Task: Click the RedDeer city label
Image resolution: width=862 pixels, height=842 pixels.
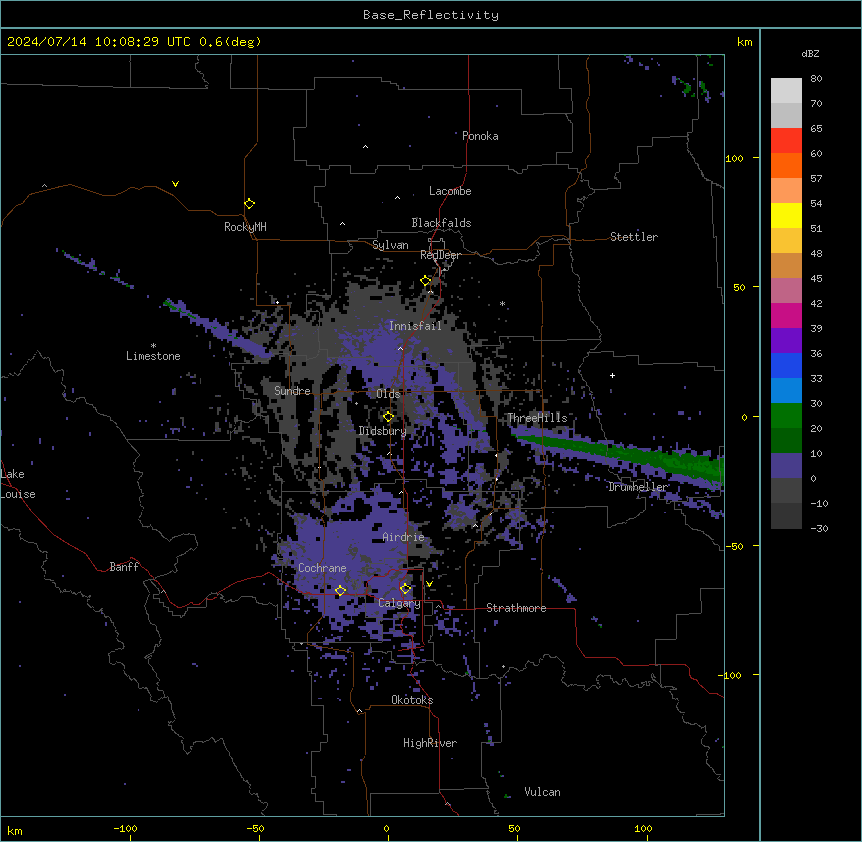Action: coord(440,255)
